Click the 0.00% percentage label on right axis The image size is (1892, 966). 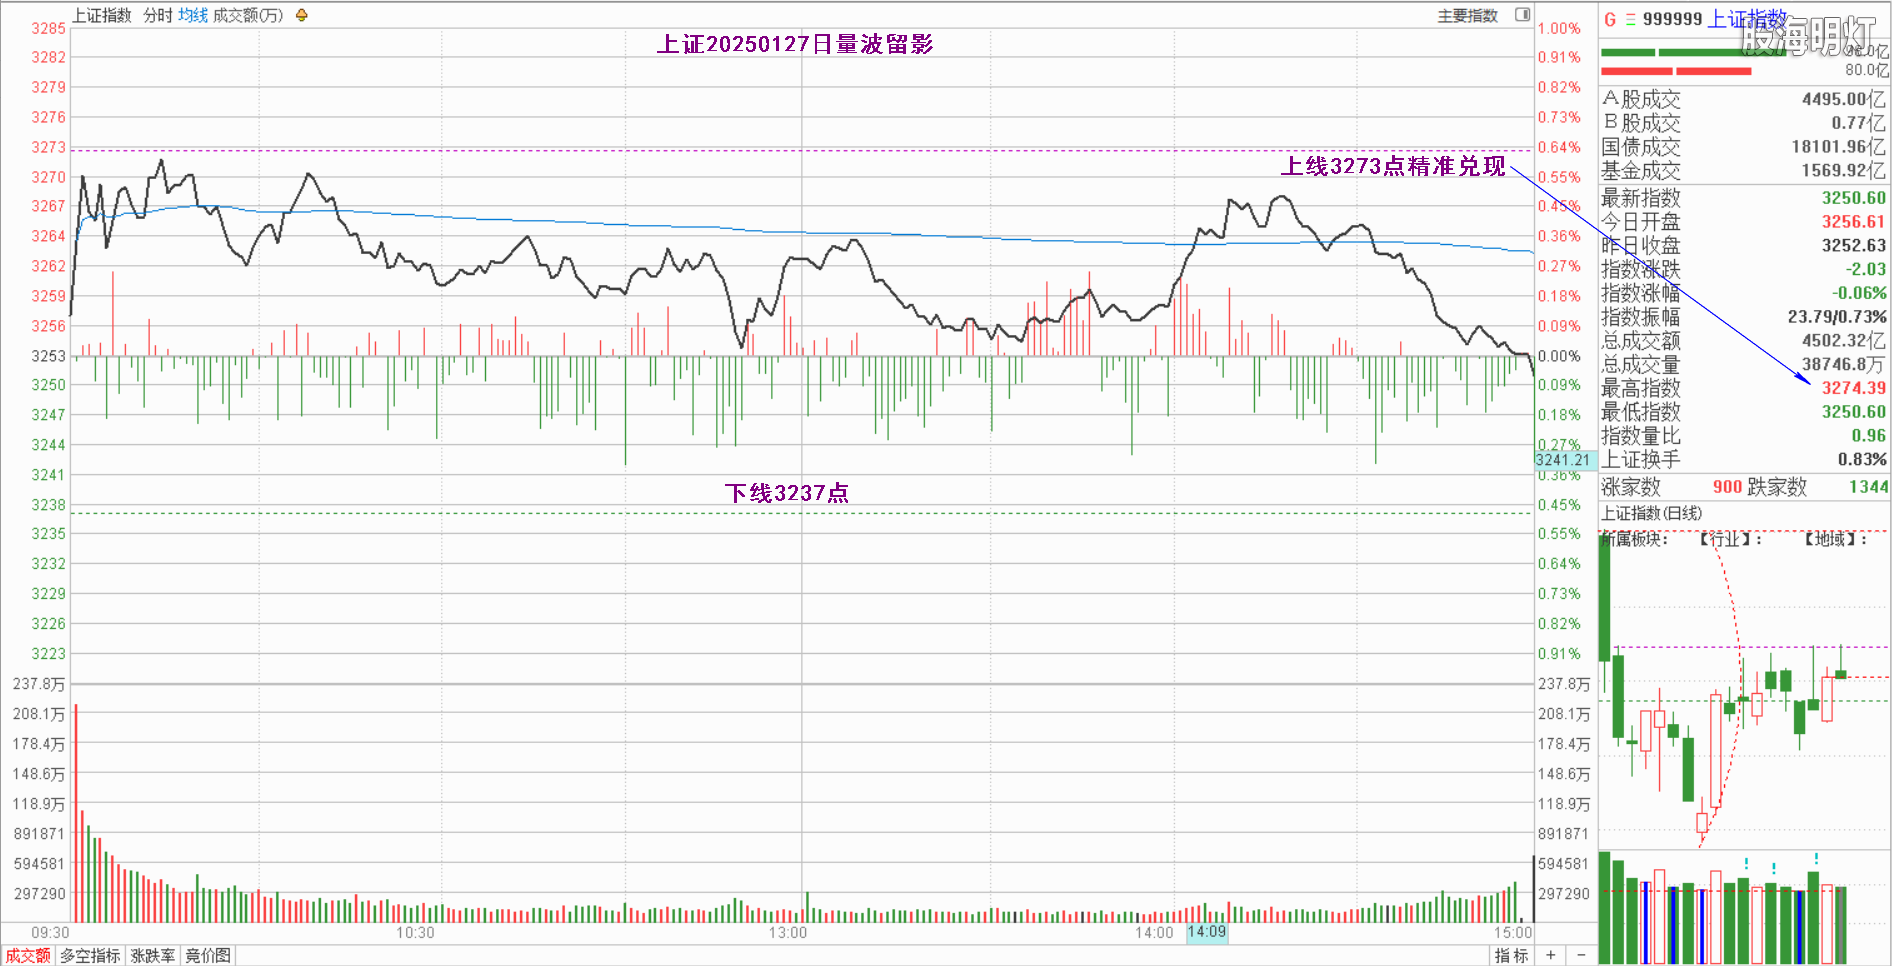pos(1559,356)
